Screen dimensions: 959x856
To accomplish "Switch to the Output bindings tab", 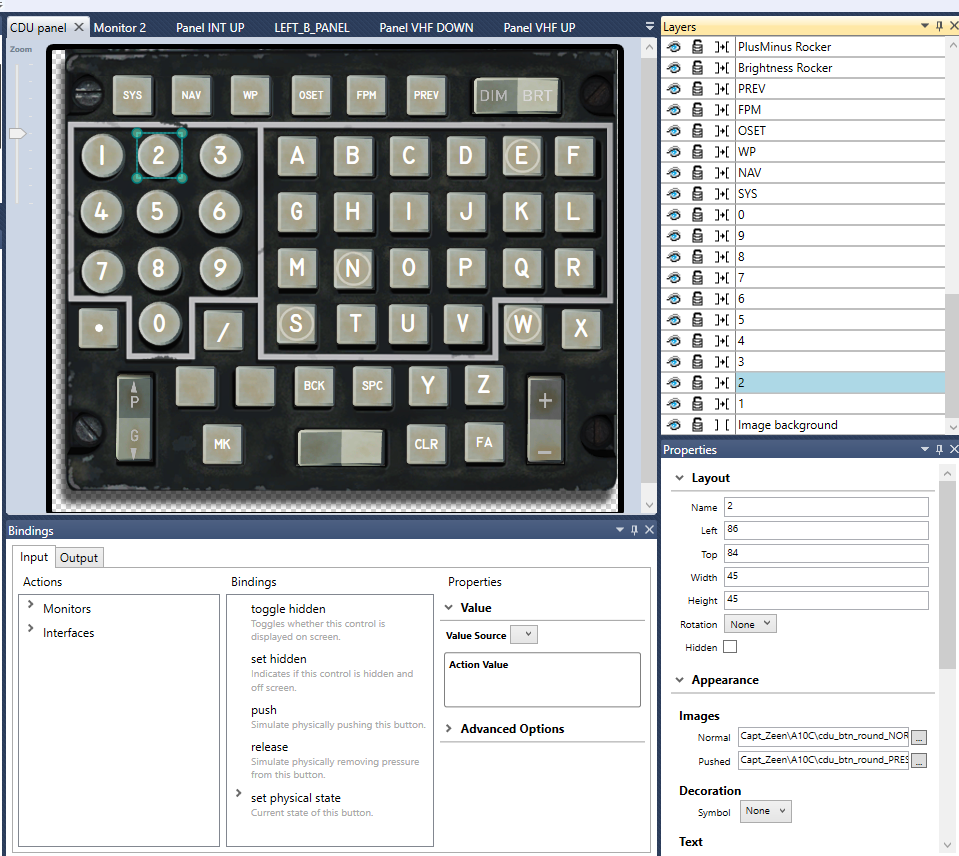I will pos(79,558).
